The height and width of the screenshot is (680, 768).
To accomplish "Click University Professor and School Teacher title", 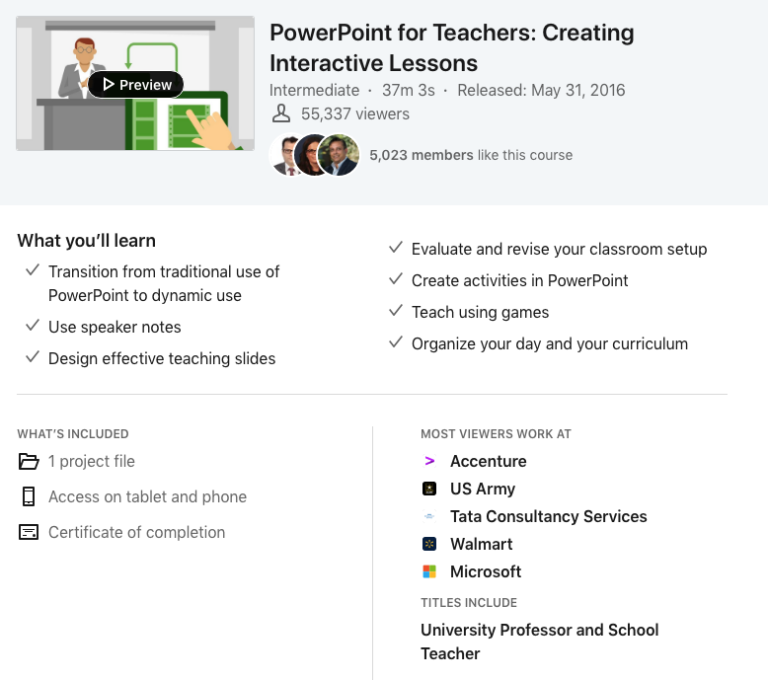I will [539, 641].
